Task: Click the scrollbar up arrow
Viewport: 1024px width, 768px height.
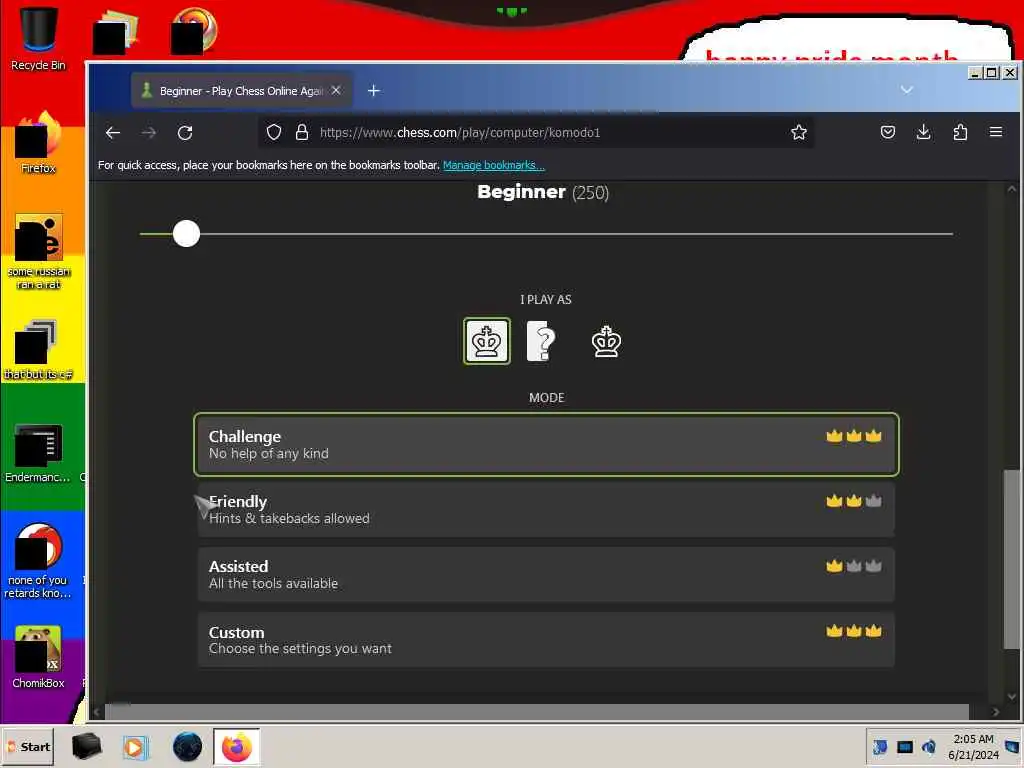Action: [1011, 189]
